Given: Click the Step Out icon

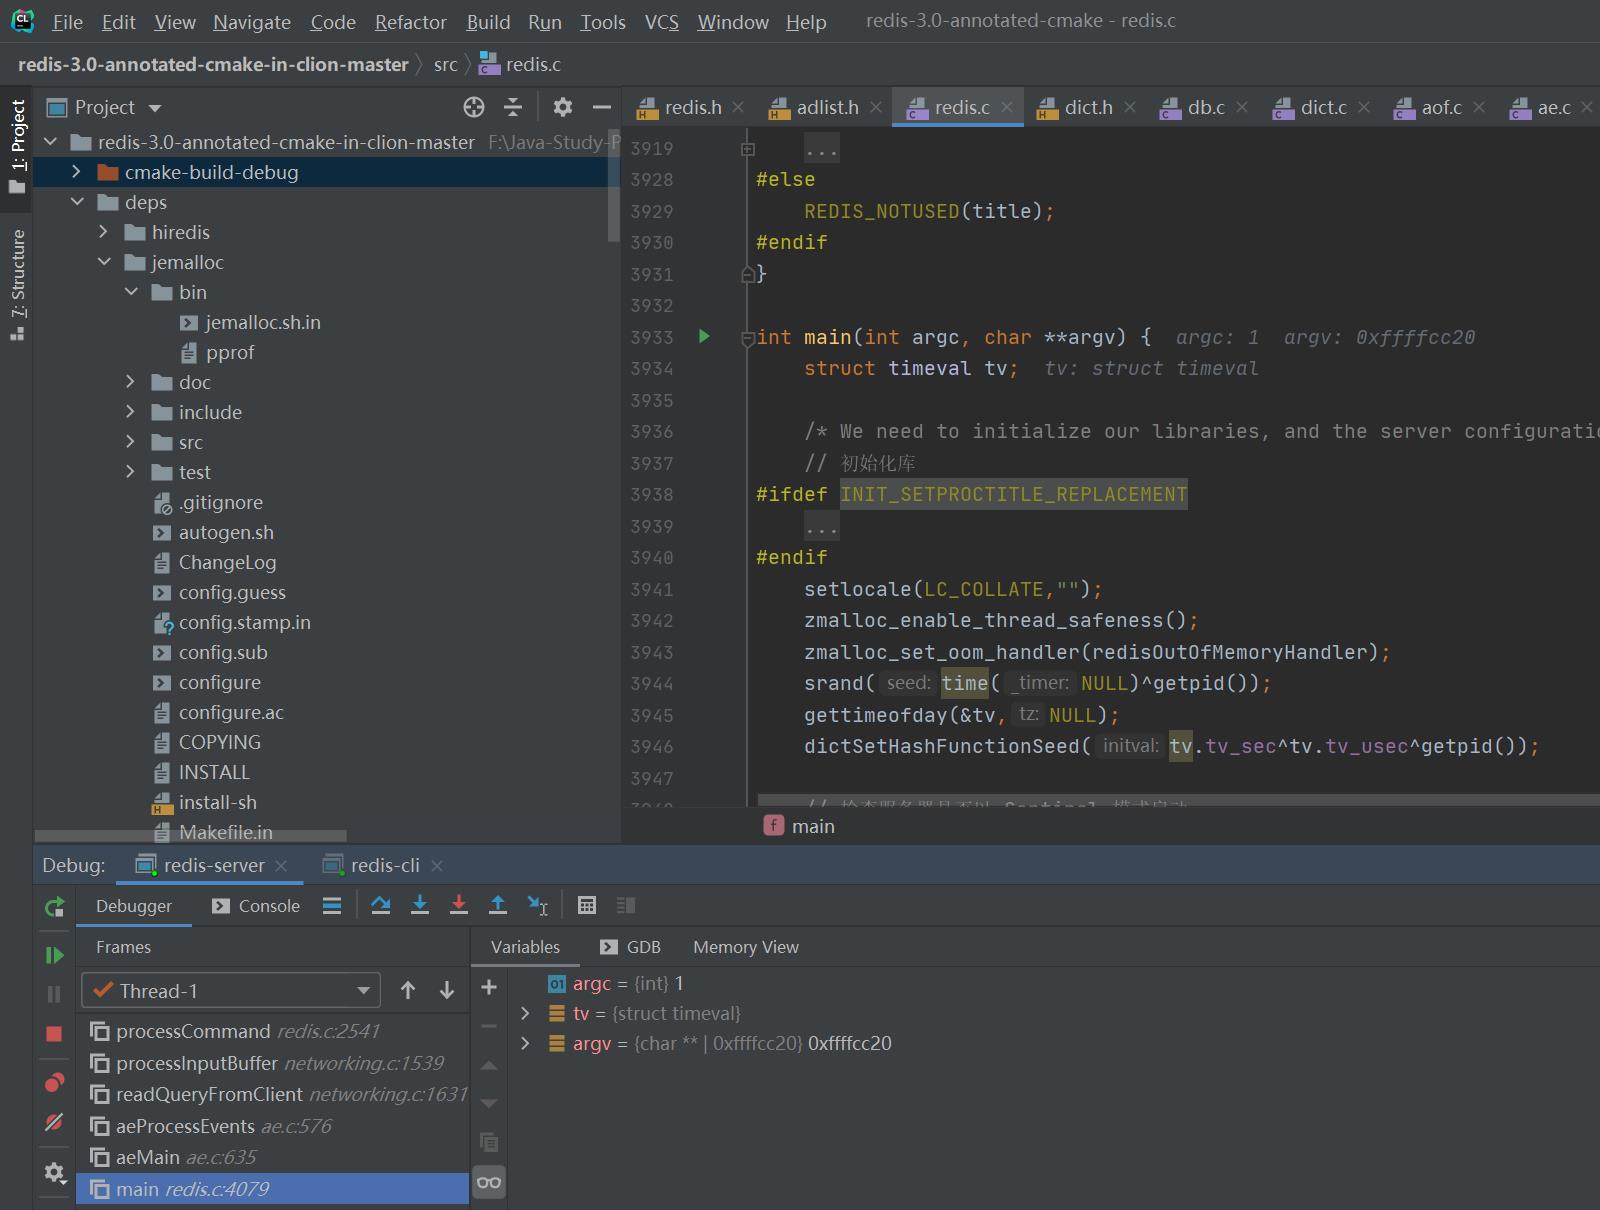Looking at the screenshot, I should (498, 906).
